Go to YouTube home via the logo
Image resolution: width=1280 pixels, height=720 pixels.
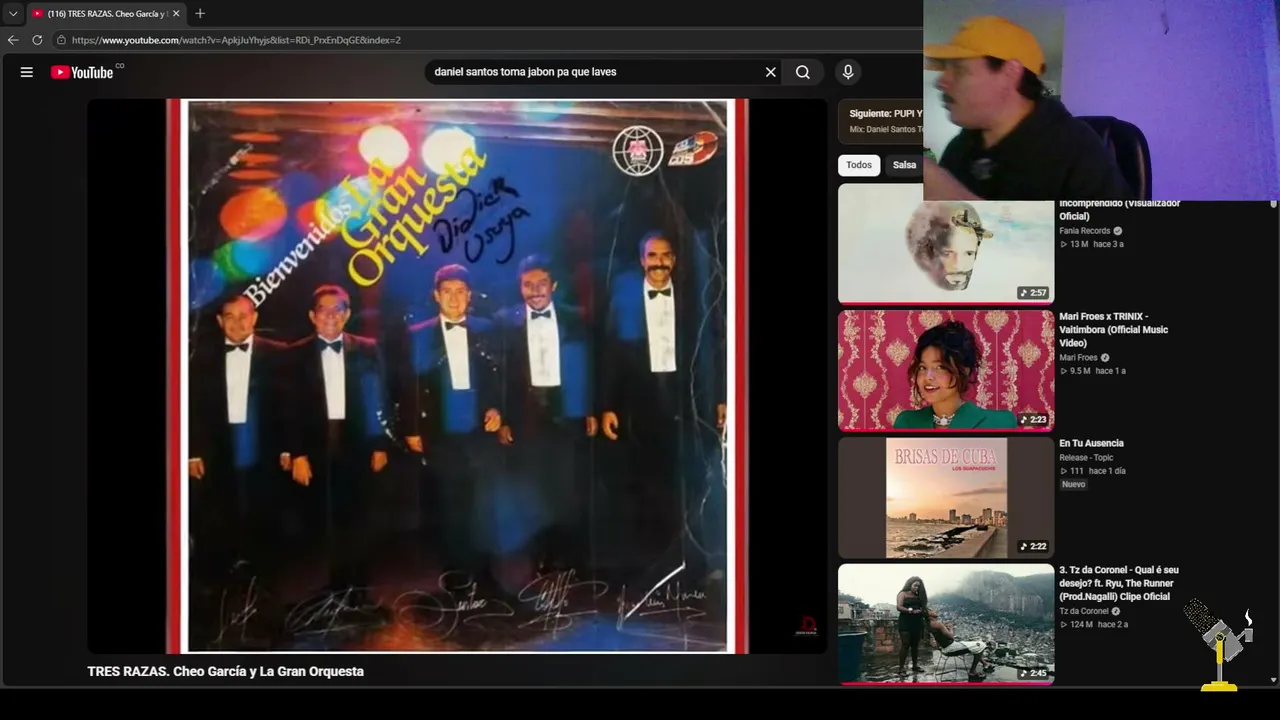pyautogui.click(x=82, y=72)
